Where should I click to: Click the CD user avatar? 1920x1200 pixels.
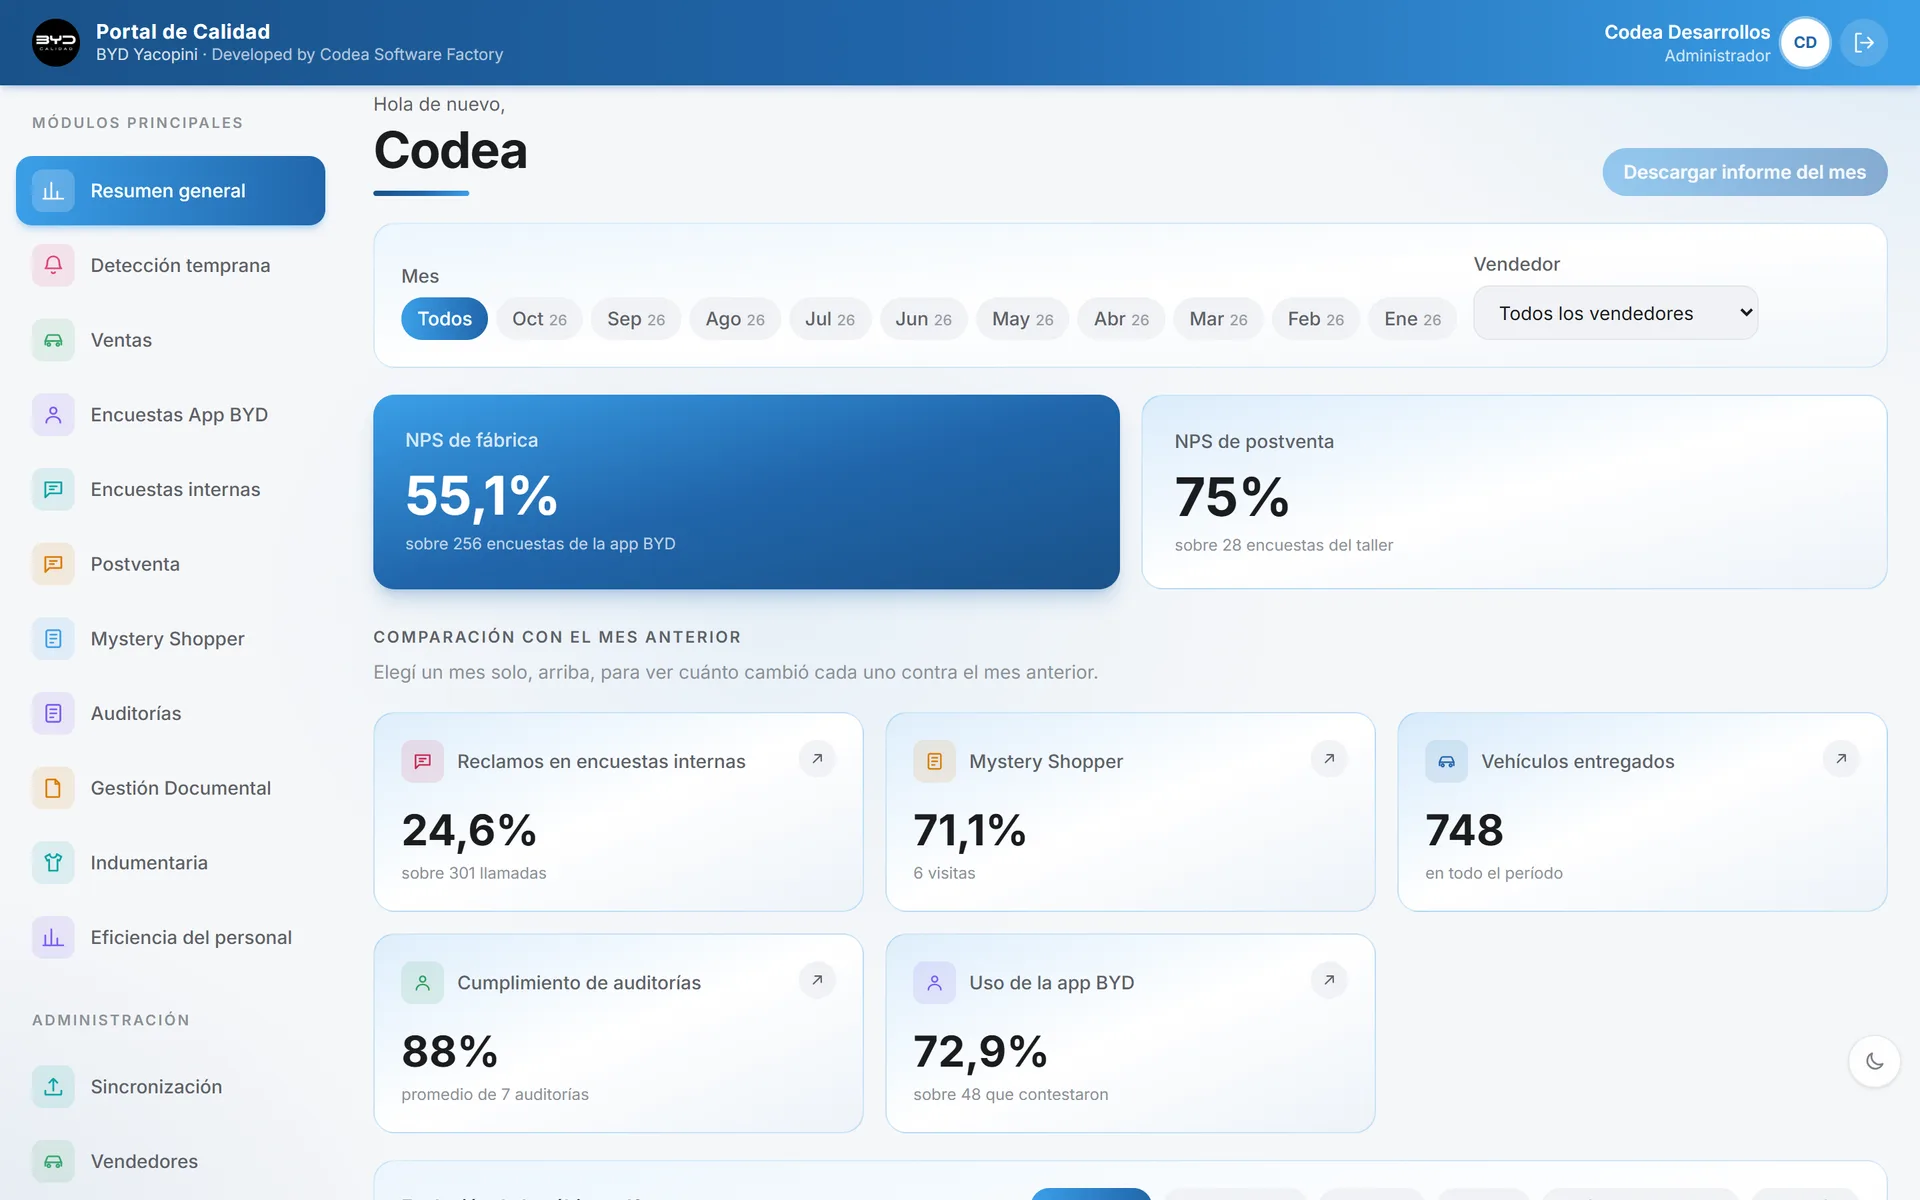tap(1805, 42)
